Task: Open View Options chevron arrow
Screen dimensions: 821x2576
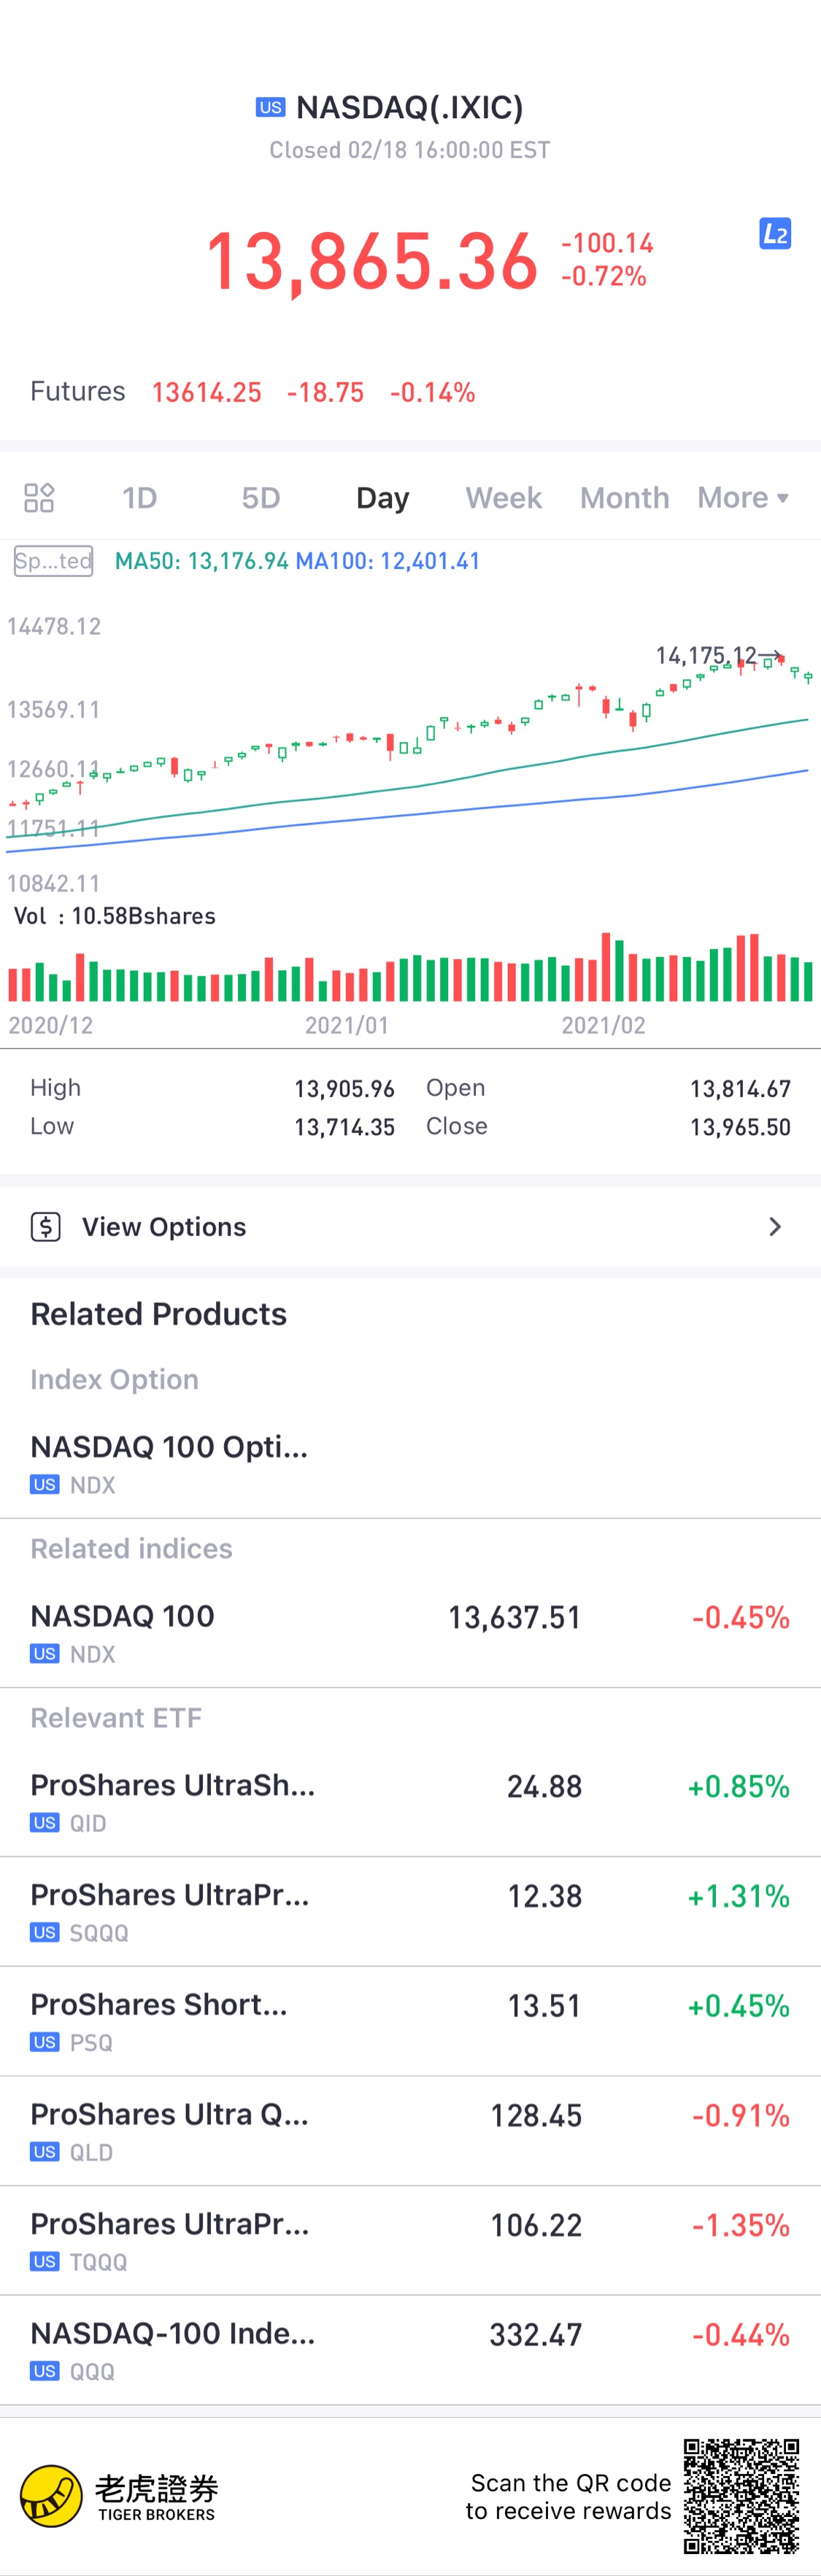Action: click(774, 1227)
